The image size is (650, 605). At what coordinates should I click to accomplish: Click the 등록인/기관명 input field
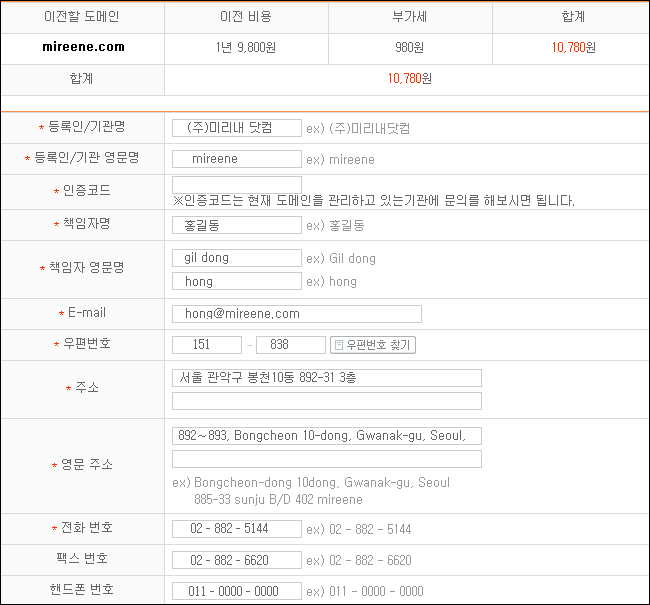[237, 128]
